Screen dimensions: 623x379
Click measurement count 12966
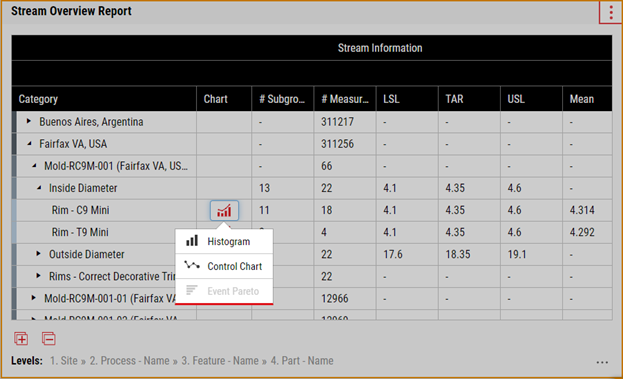coord(335,299)
